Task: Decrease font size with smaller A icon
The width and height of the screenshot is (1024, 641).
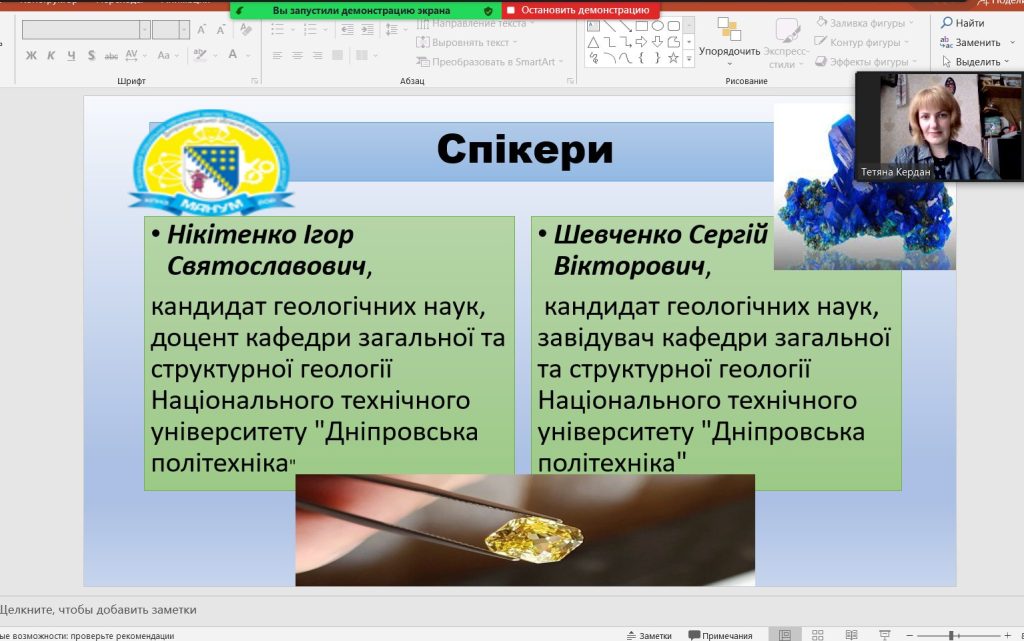Action: (x=221, y=29)
